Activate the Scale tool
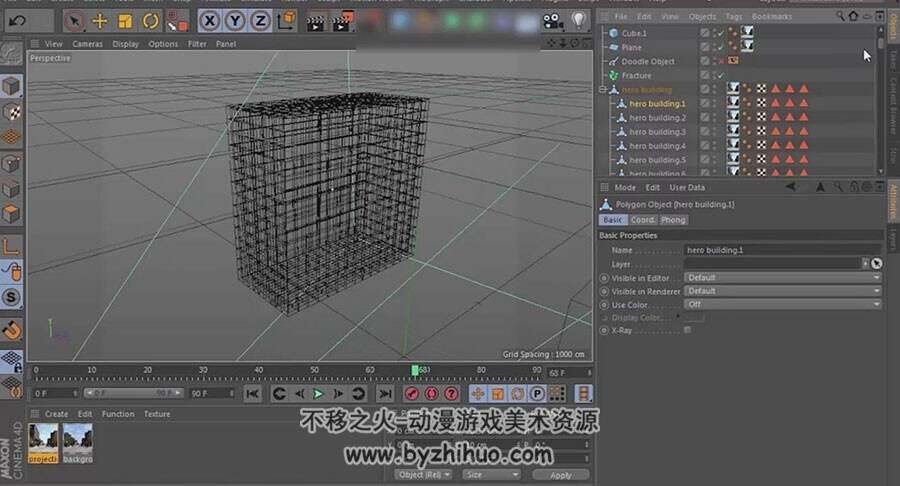Screen dimensions: 900x486 (x=125, y=21)
